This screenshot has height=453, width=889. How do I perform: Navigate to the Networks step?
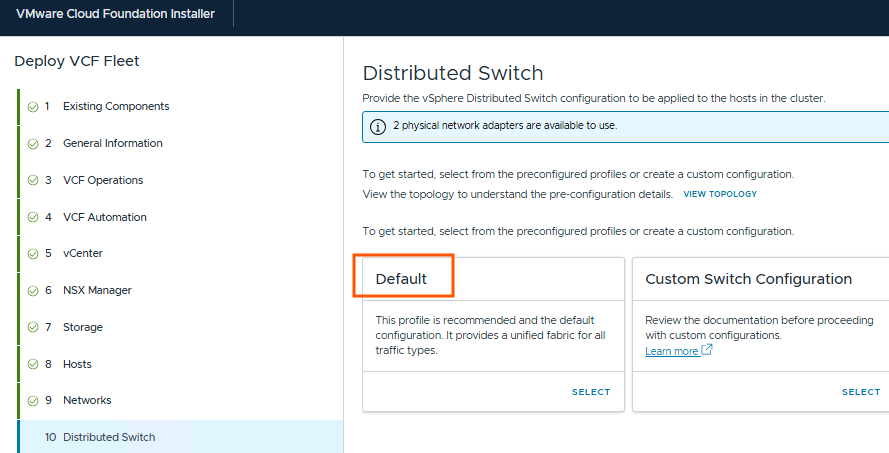tap(87, 400)
